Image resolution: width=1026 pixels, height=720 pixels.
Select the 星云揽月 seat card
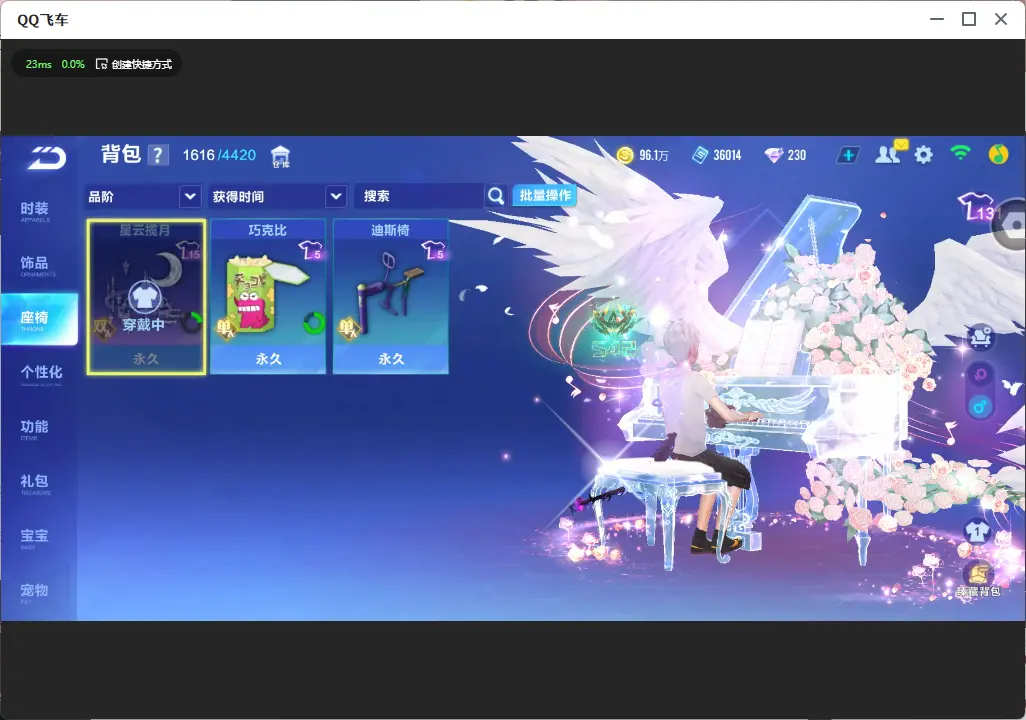146,297
